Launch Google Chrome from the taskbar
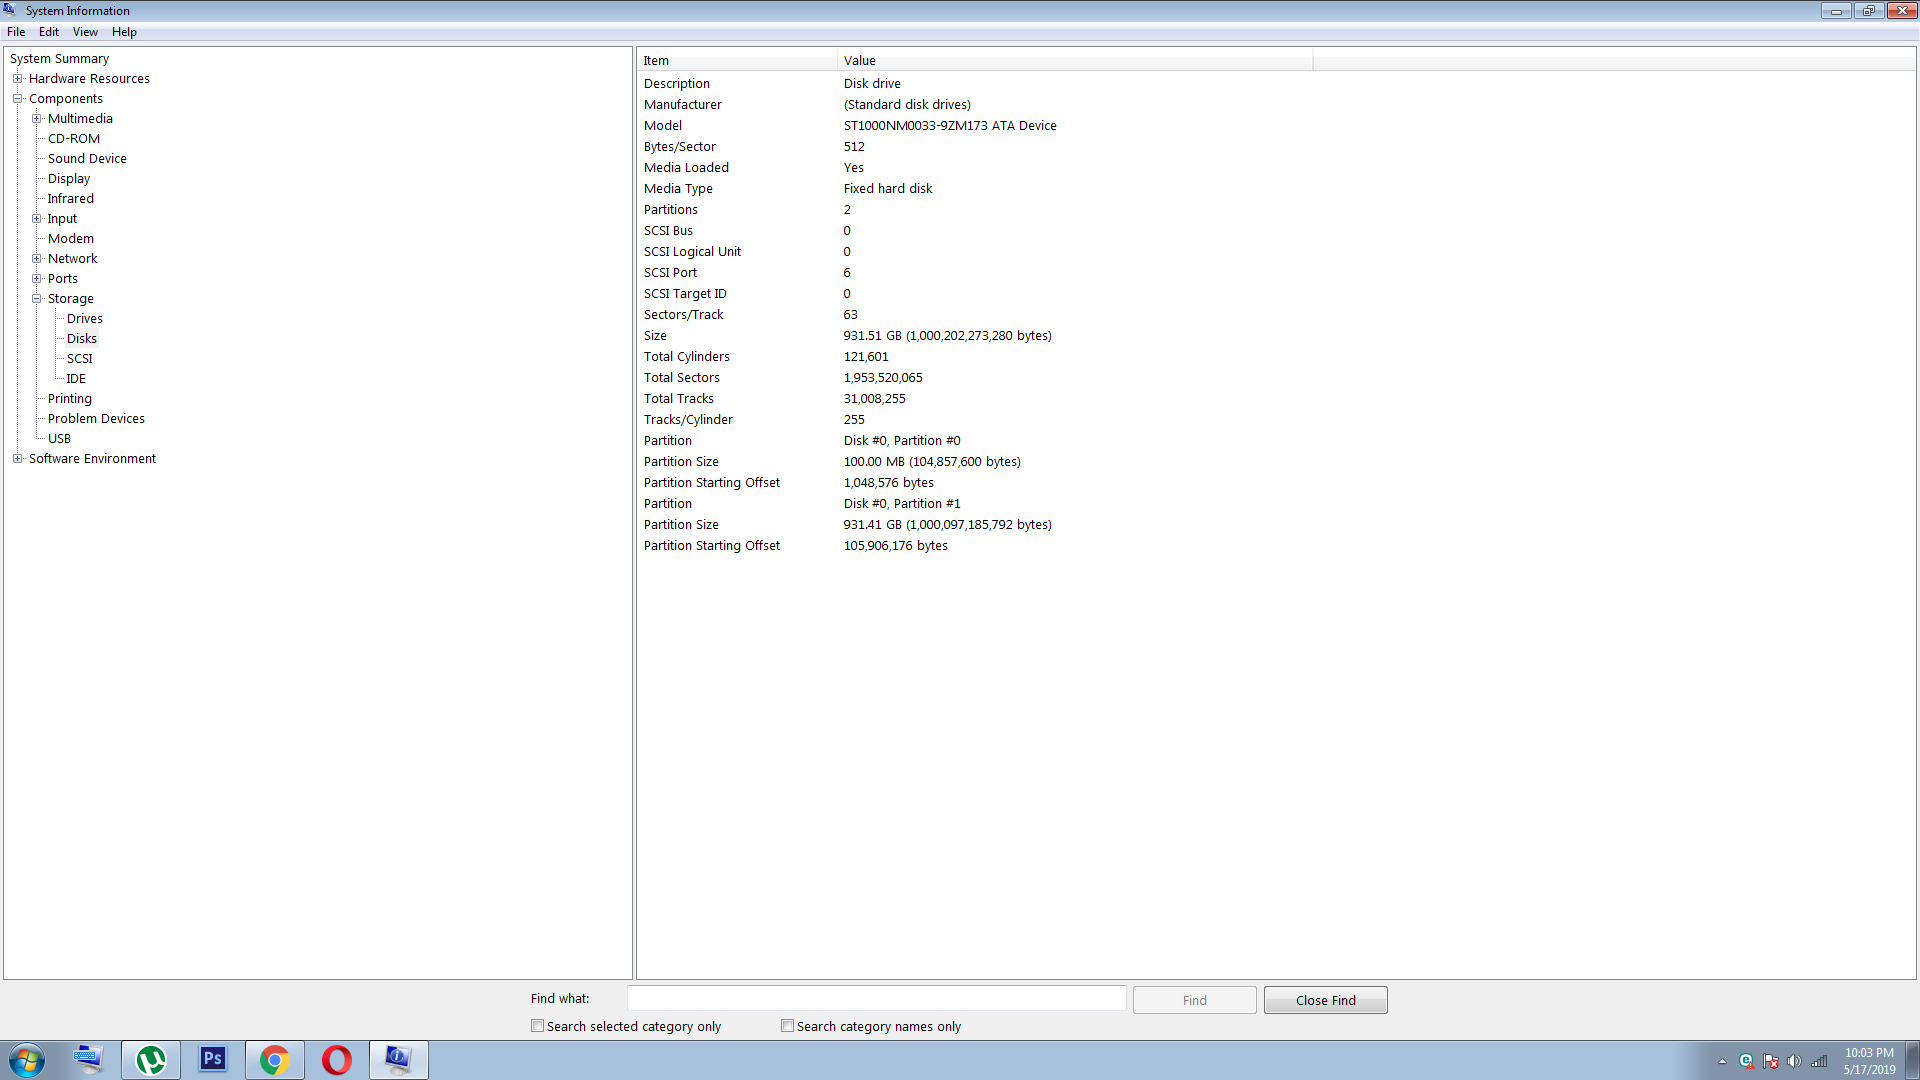This screenshot has width=1920, height=1080. 274,1059
